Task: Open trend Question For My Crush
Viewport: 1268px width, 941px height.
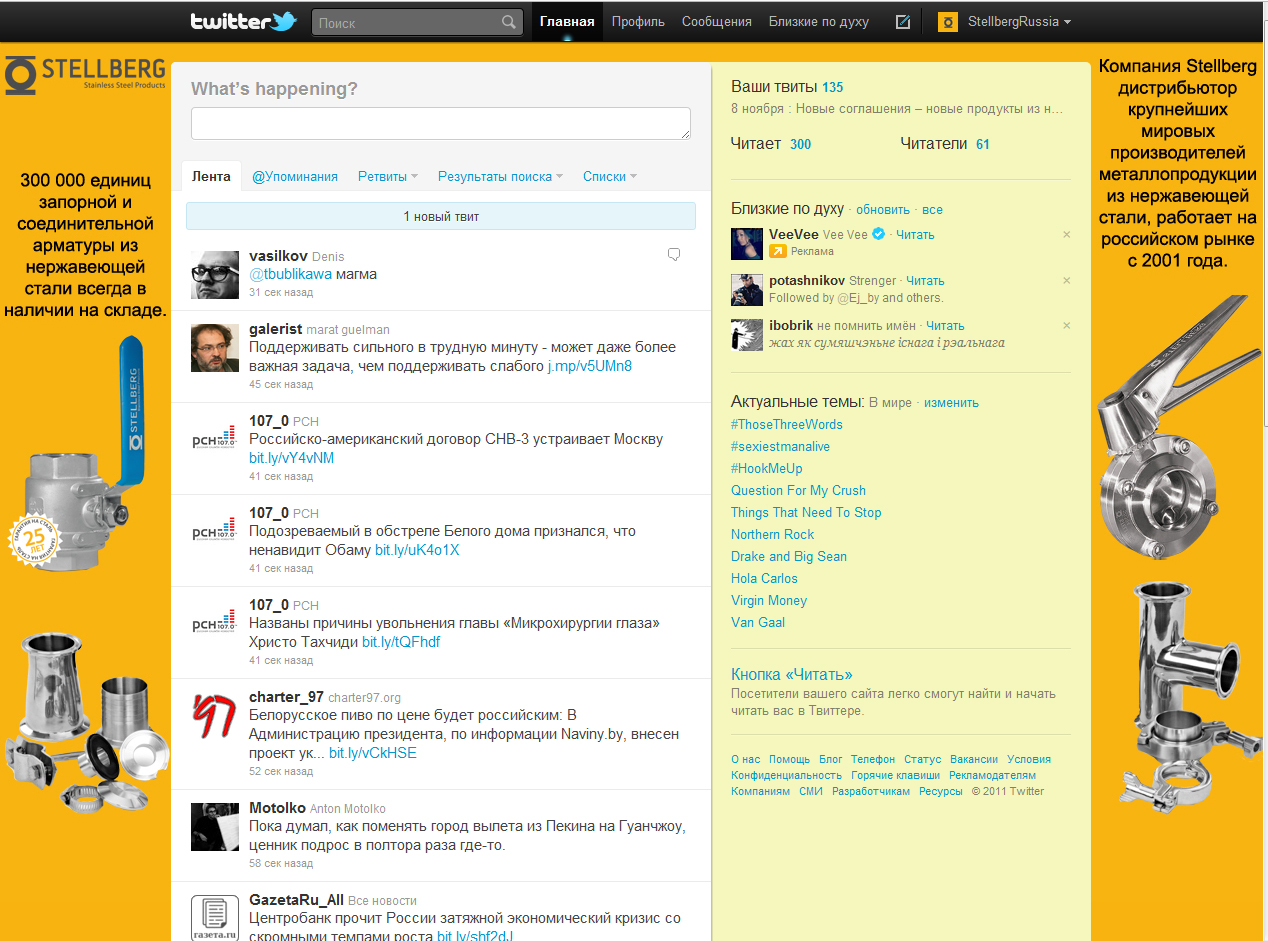Action: click(x=798, y=491)
